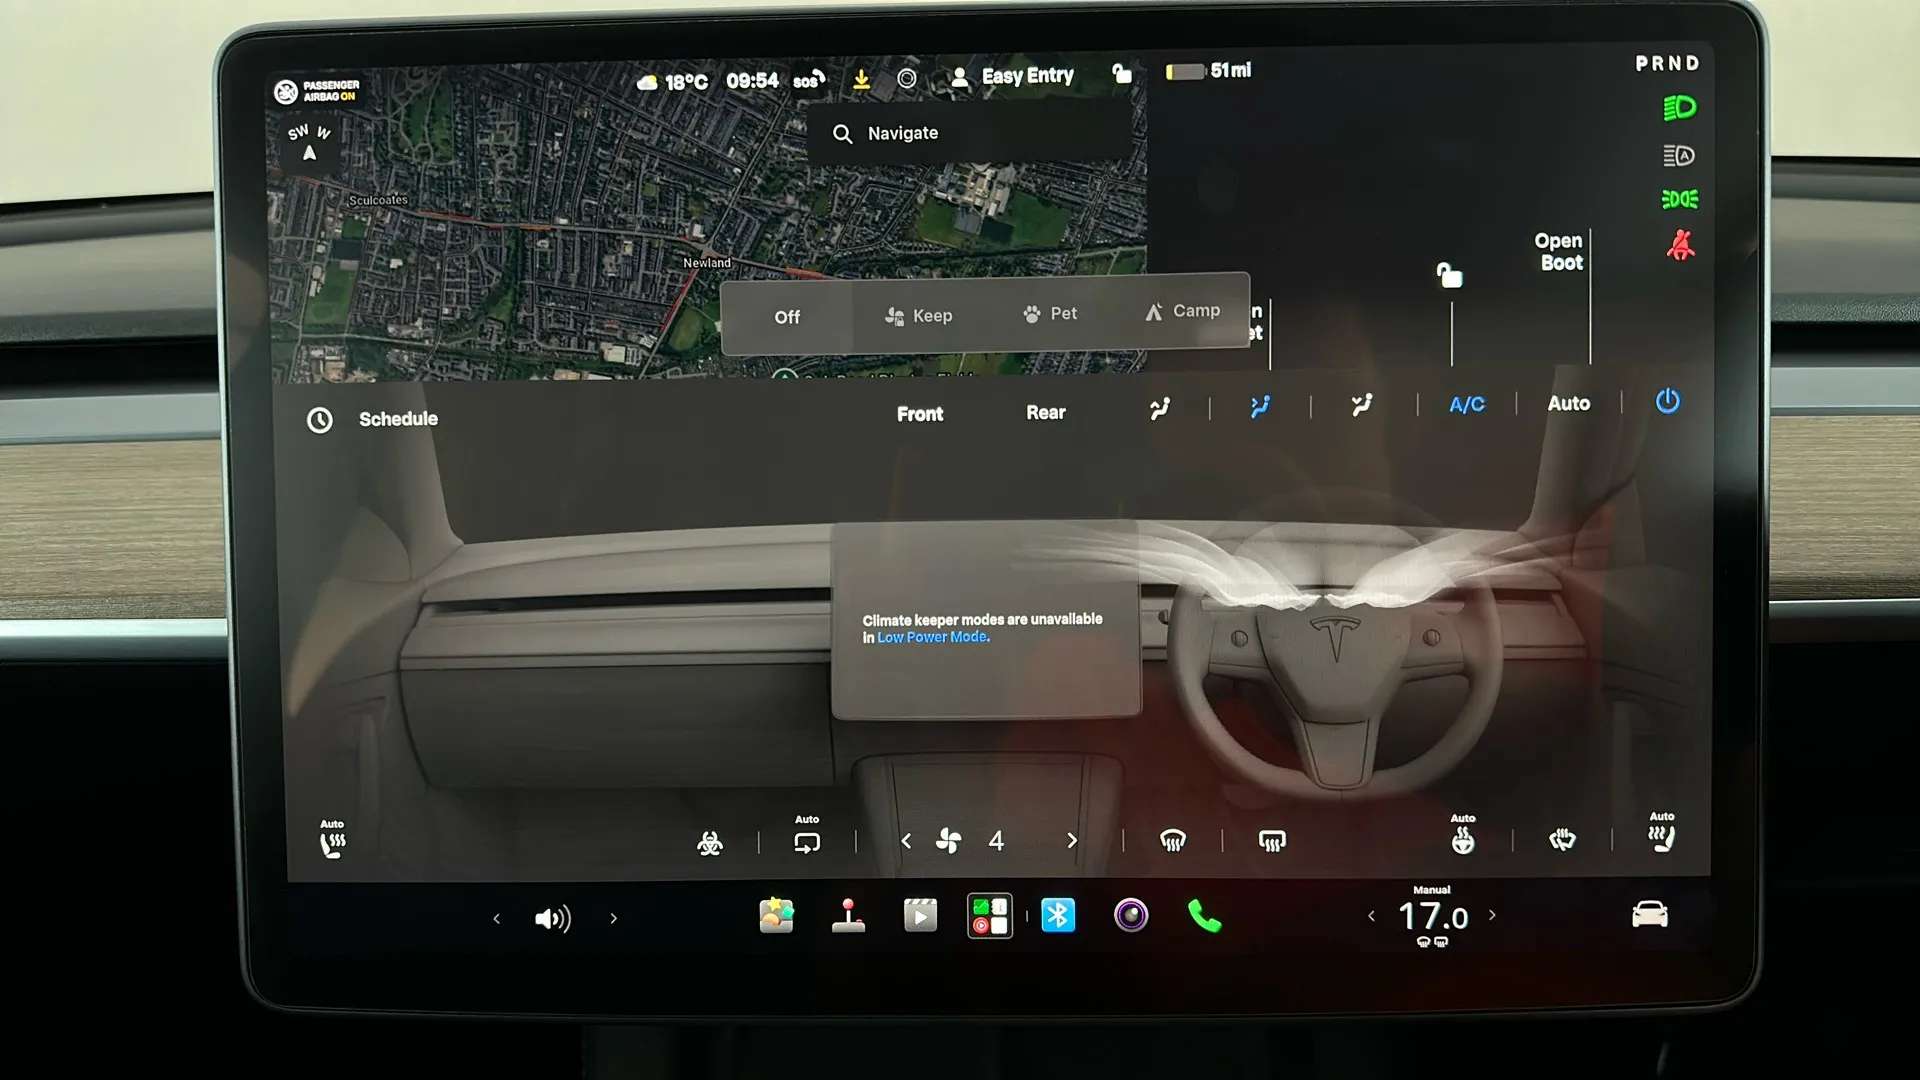Tap the seatbelt warning icon
The height and width of the screenshot is (1080, 1920).
point(1680,245)
